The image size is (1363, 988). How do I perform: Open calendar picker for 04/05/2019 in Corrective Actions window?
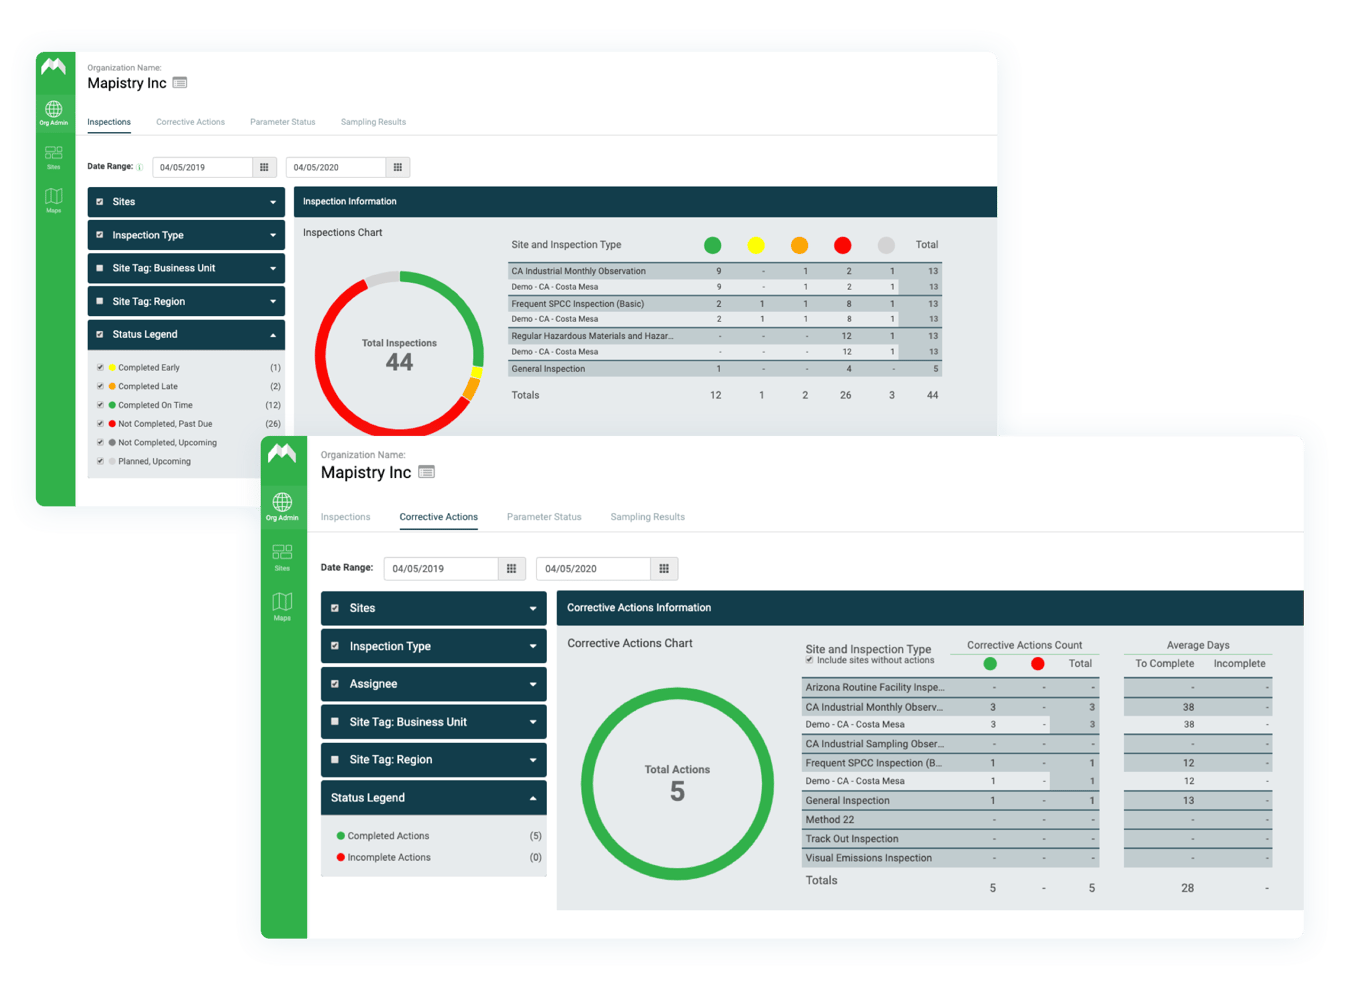click(x=512, y=568)
